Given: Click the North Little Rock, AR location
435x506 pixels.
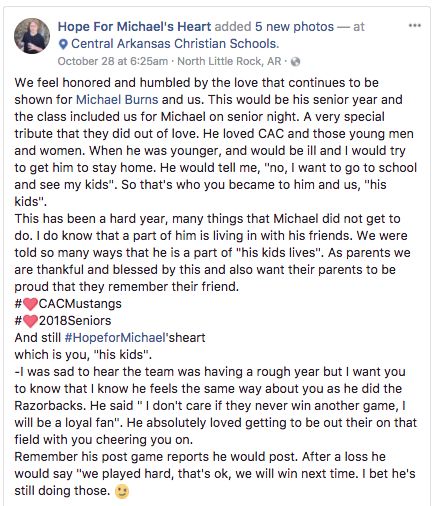Looking at the screenshot, I should click(229, 61).
